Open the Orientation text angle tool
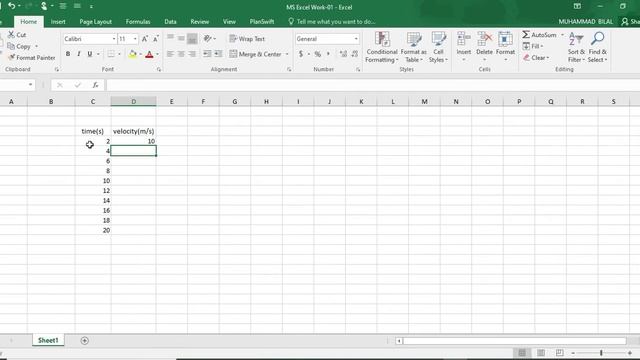 [x=208, y=39]
